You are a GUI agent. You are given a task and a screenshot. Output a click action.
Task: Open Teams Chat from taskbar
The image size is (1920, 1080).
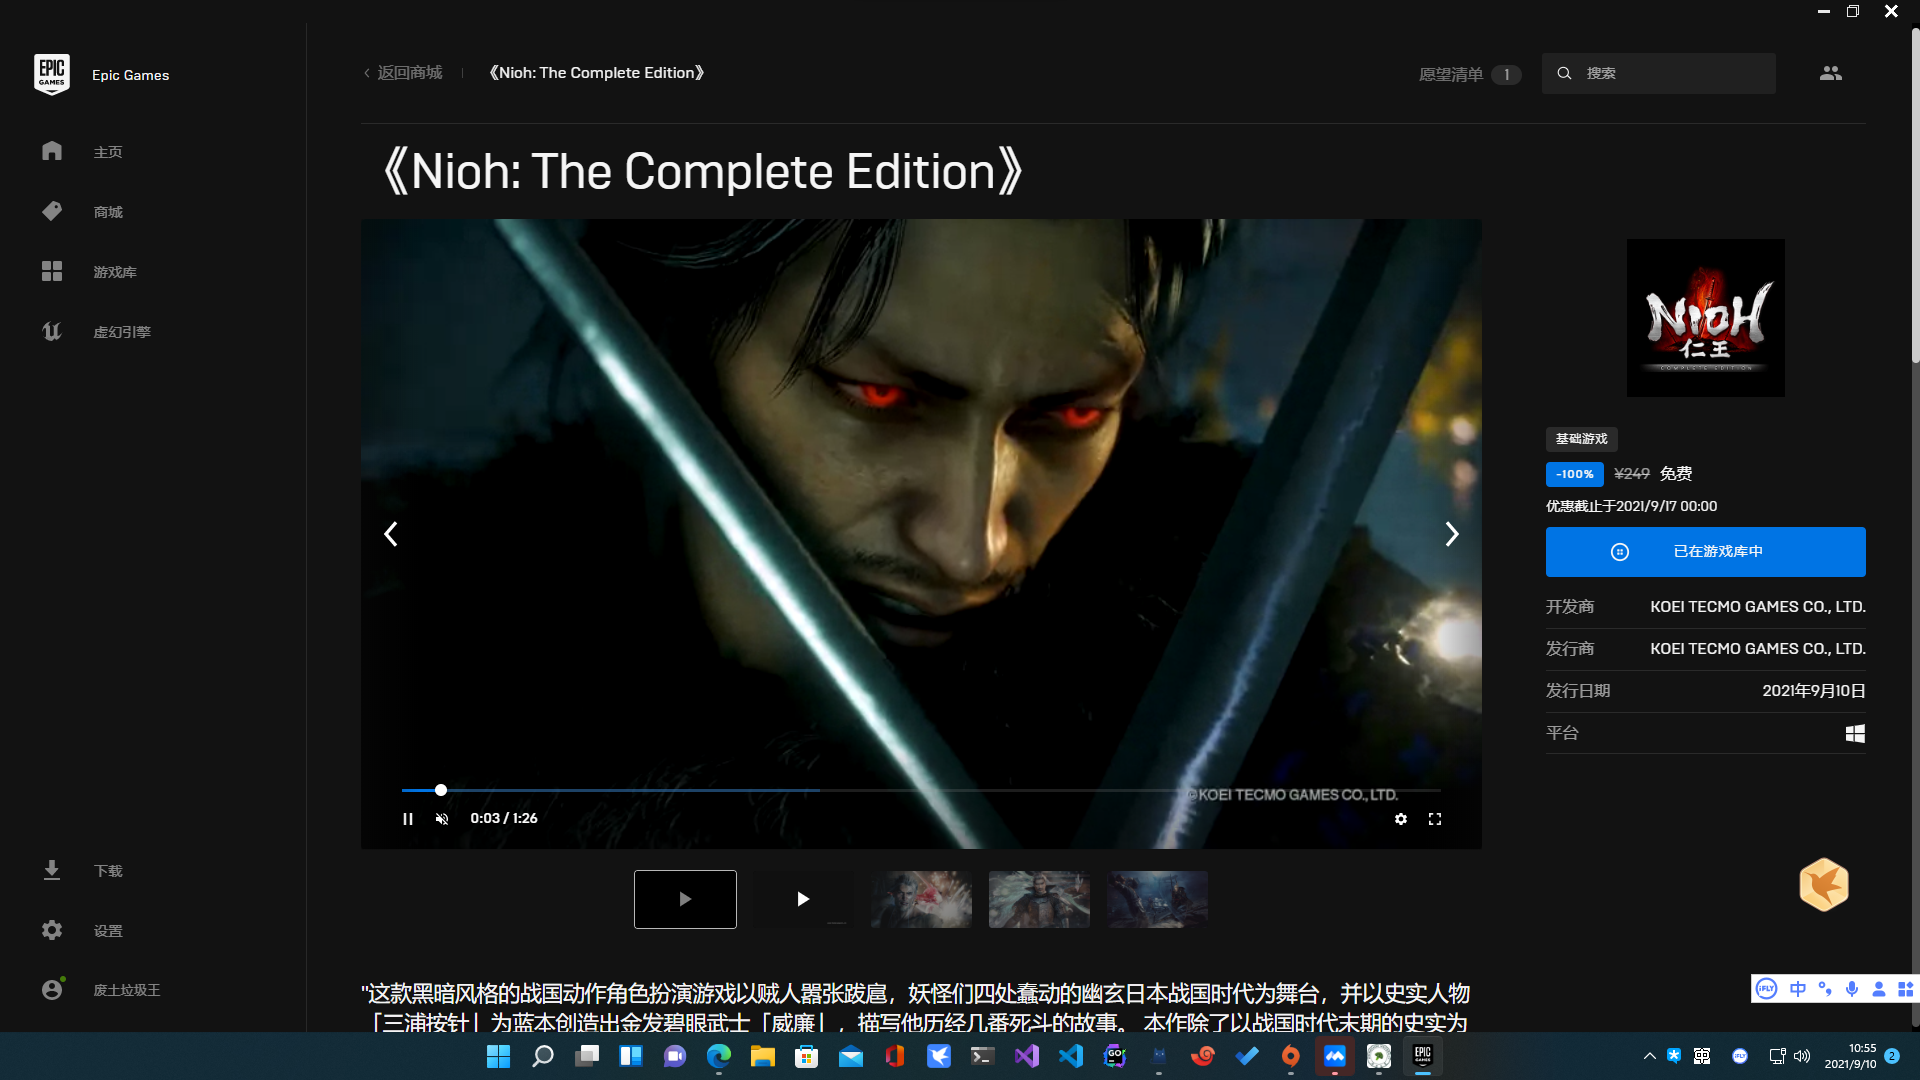[x=674, y=1056]
